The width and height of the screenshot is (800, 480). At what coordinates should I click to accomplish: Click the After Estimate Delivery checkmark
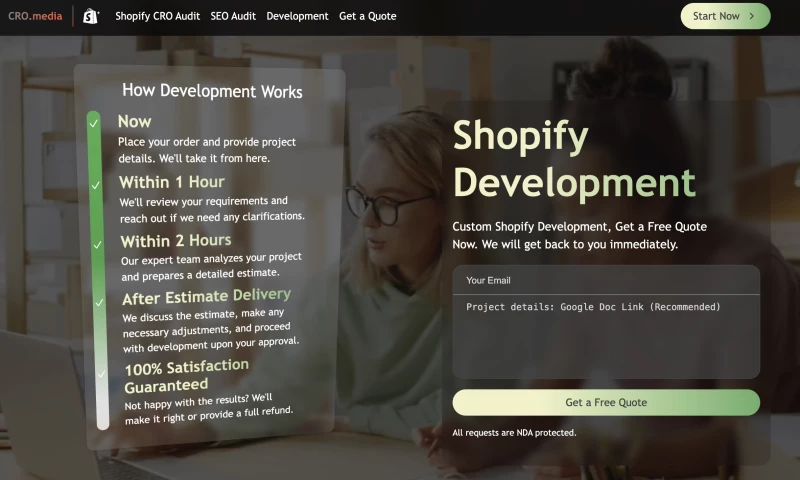pos(100,301)
